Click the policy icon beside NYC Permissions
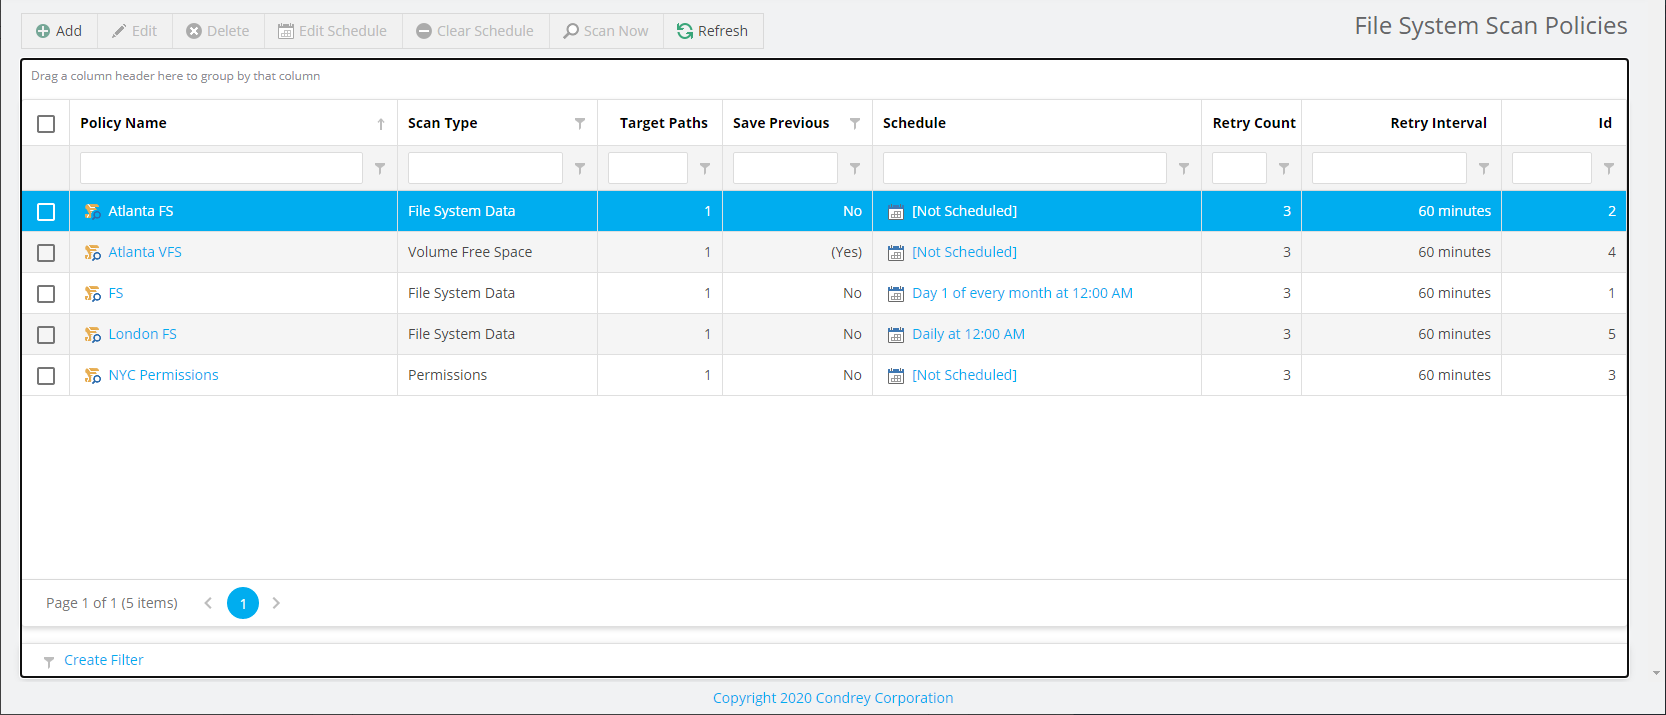Image resolution: width=1666 pixels, height=715 pixels. pyautogui.click(x=92, y=376)
